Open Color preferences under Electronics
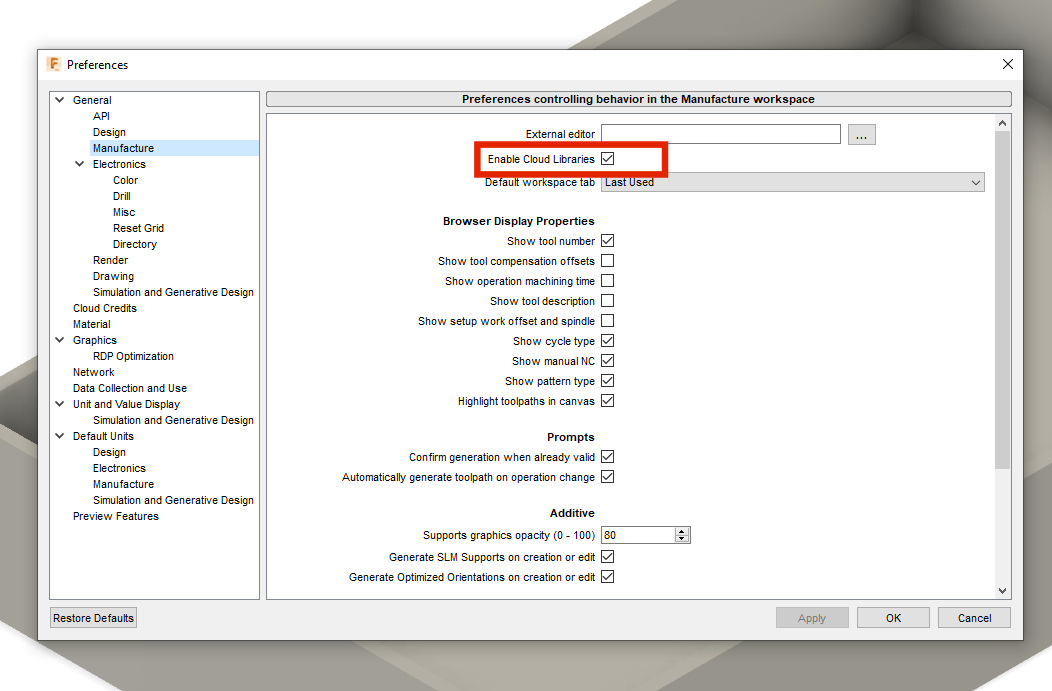The width and height of the screenshot is (1052, 691). (125, 180)
